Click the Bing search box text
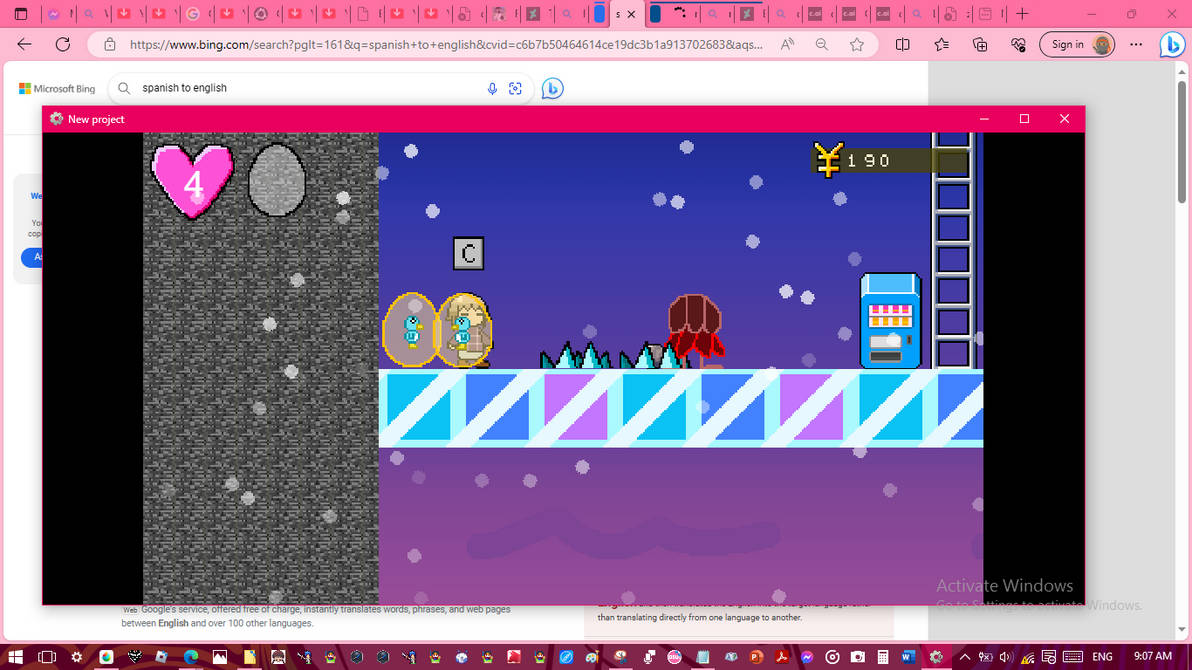Image resolution: width=1192 pixels, height=670 pixels. [x=185, y=88]
